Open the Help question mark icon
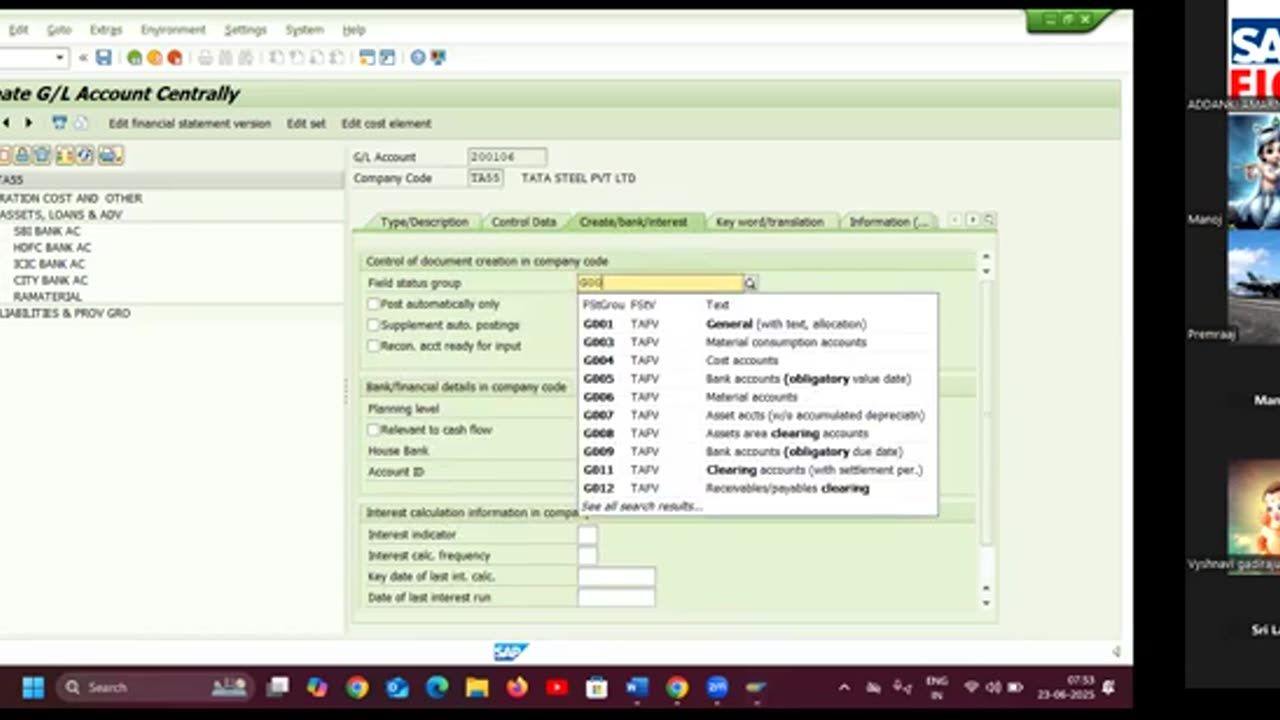The height and width of the screenshot is (720, 1280). click(418, 58)
